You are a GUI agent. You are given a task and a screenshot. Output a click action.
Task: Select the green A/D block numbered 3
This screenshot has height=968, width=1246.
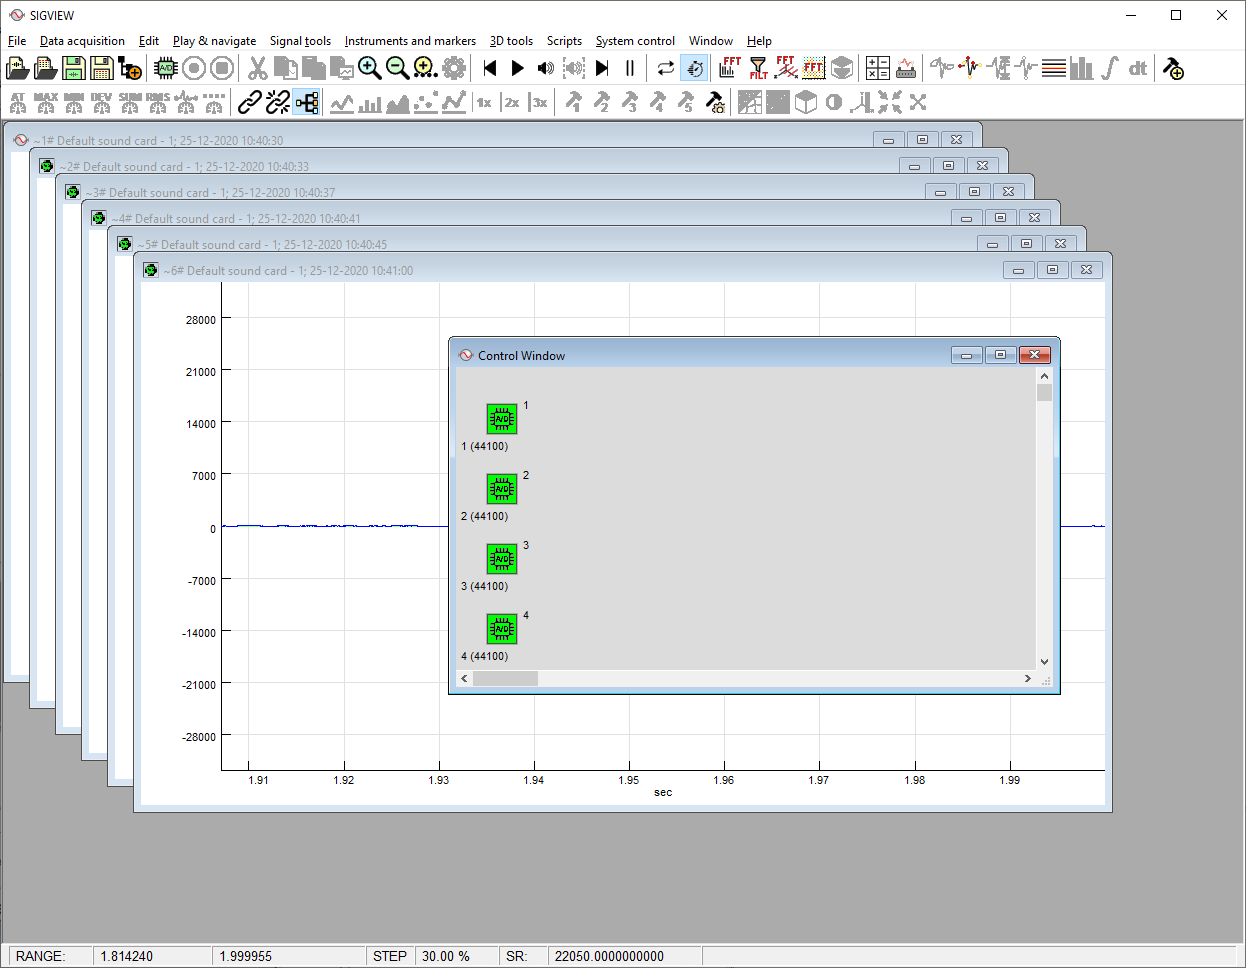pyautogui.click(x=501, y=559)
